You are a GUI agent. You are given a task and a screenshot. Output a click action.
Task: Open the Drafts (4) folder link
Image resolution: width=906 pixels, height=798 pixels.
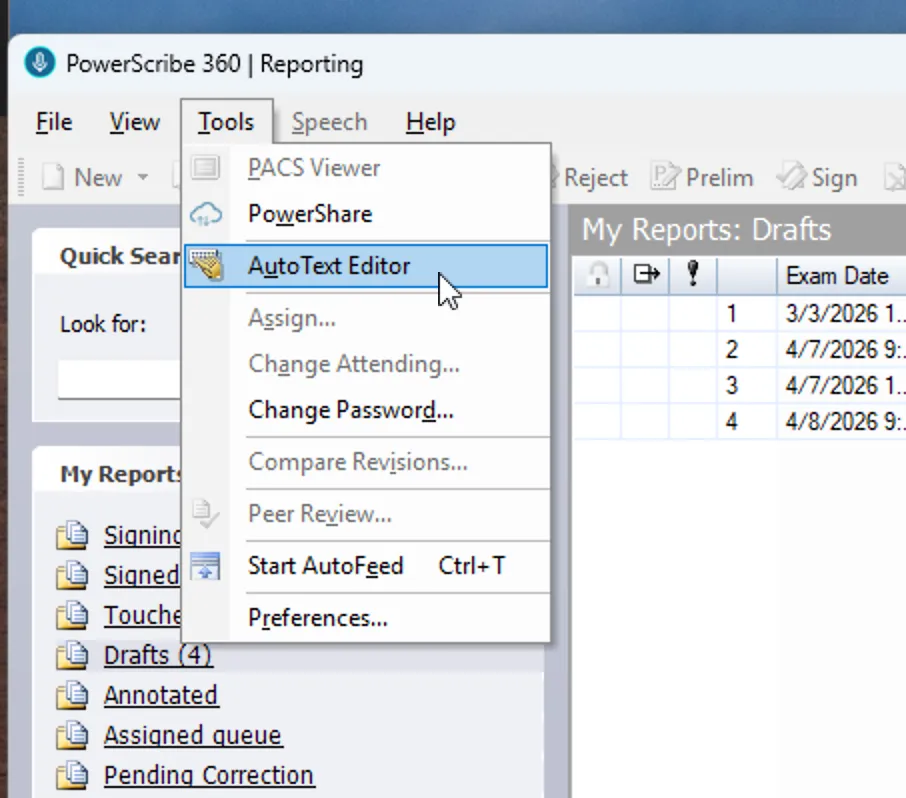point(157,655)
